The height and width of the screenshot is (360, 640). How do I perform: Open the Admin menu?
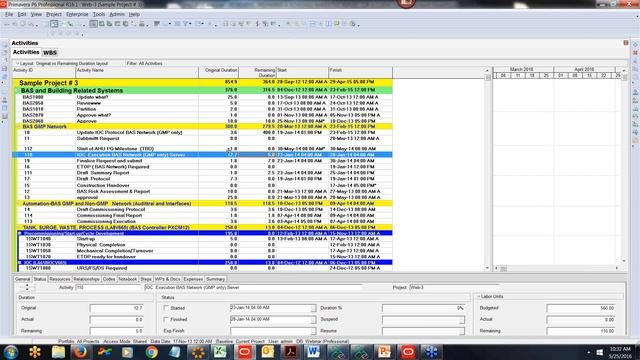(x=117, y=14)
